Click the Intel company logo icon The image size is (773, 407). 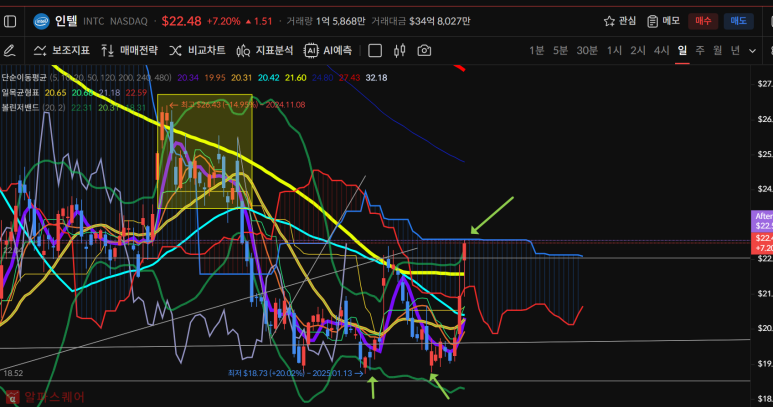(41, 21)
